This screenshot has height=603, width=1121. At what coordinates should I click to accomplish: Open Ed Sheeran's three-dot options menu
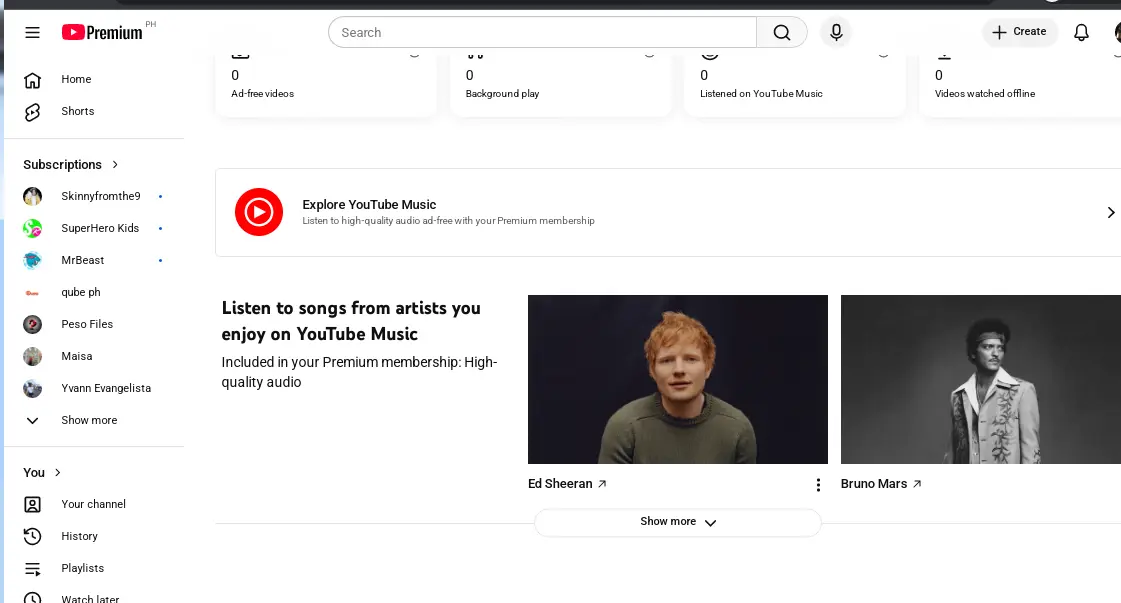(818, 485)
